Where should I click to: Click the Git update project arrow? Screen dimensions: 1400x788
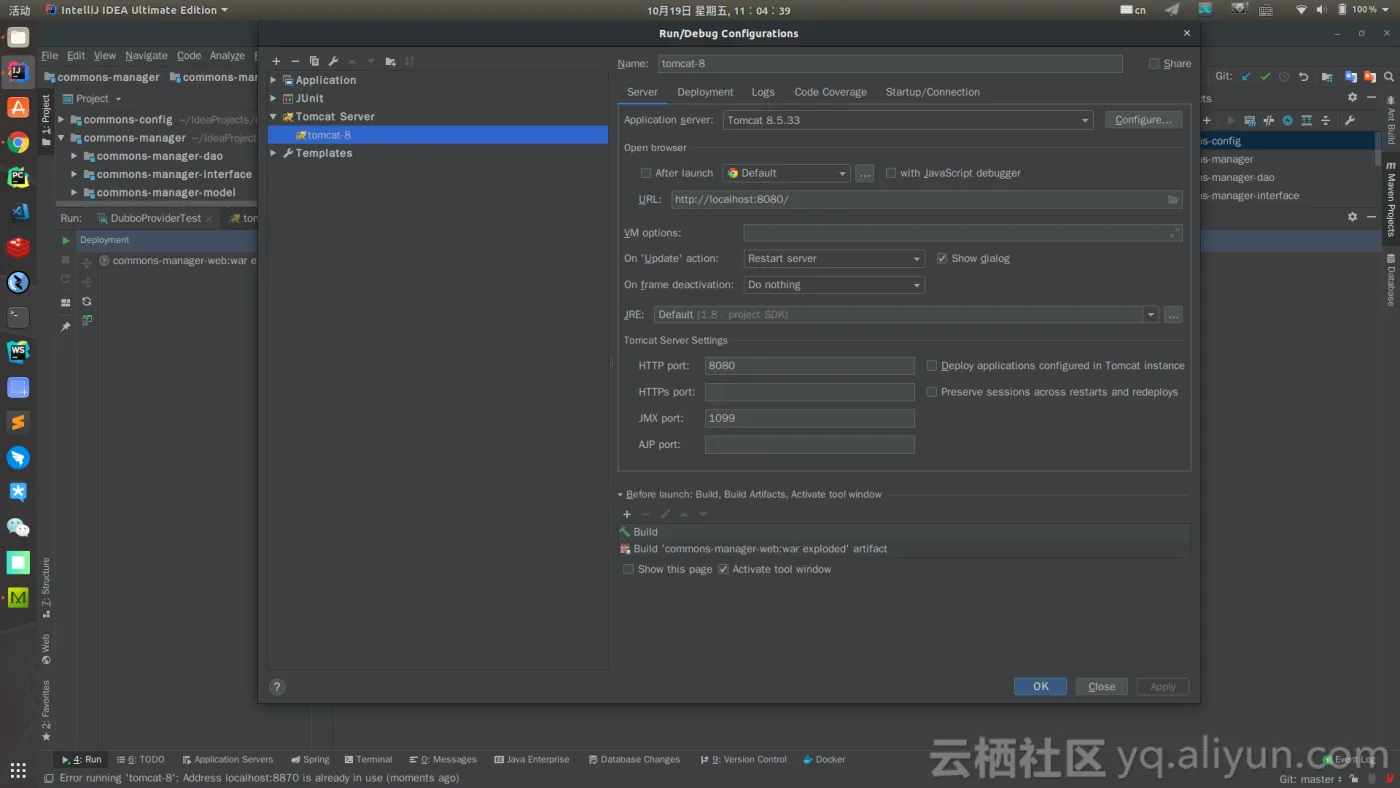point(1246,76)
